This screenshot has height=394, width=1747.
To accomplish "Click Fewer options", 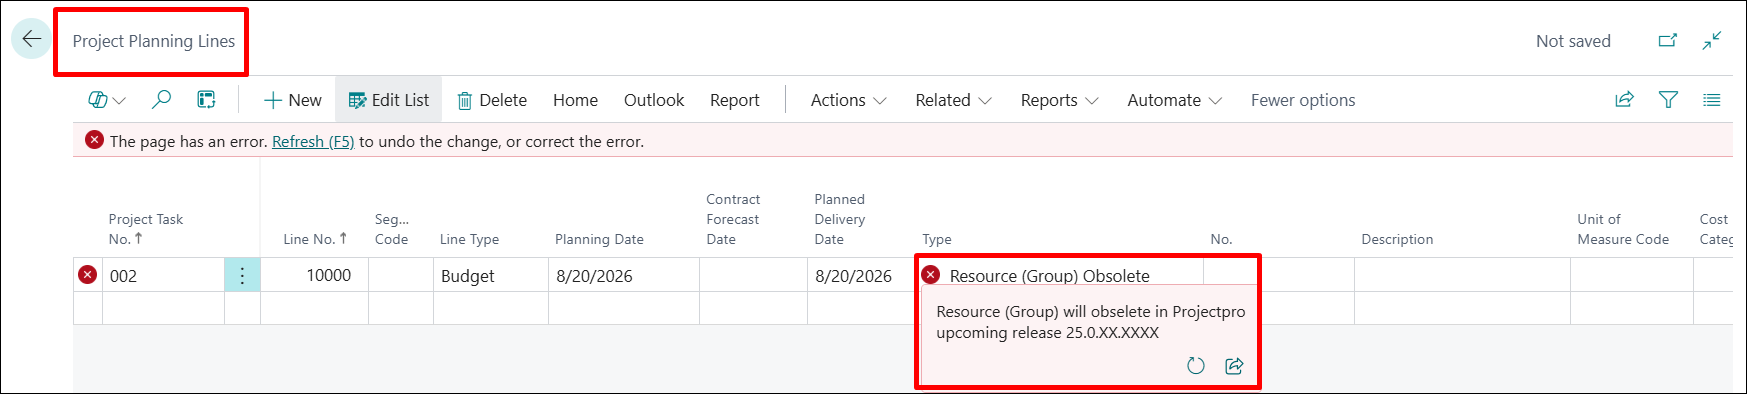I will (1303, 100).
